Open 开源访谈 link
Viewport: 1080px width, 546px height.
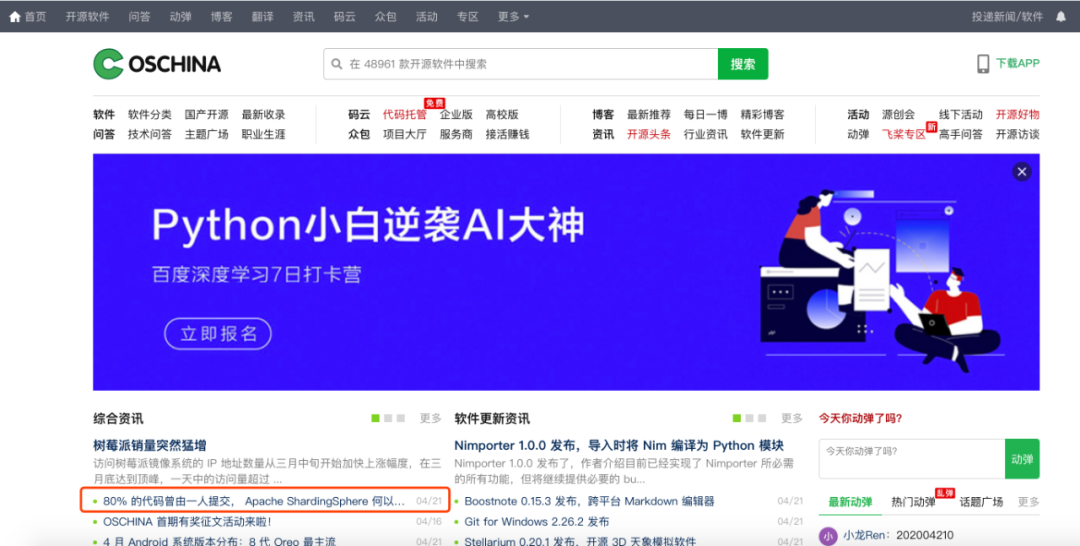click(1017, 134)
